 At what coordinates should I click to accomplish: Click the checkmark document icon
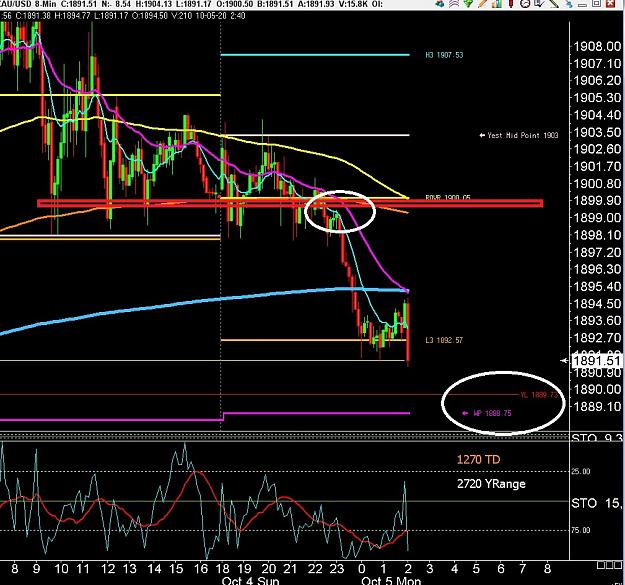pos(539,4)
